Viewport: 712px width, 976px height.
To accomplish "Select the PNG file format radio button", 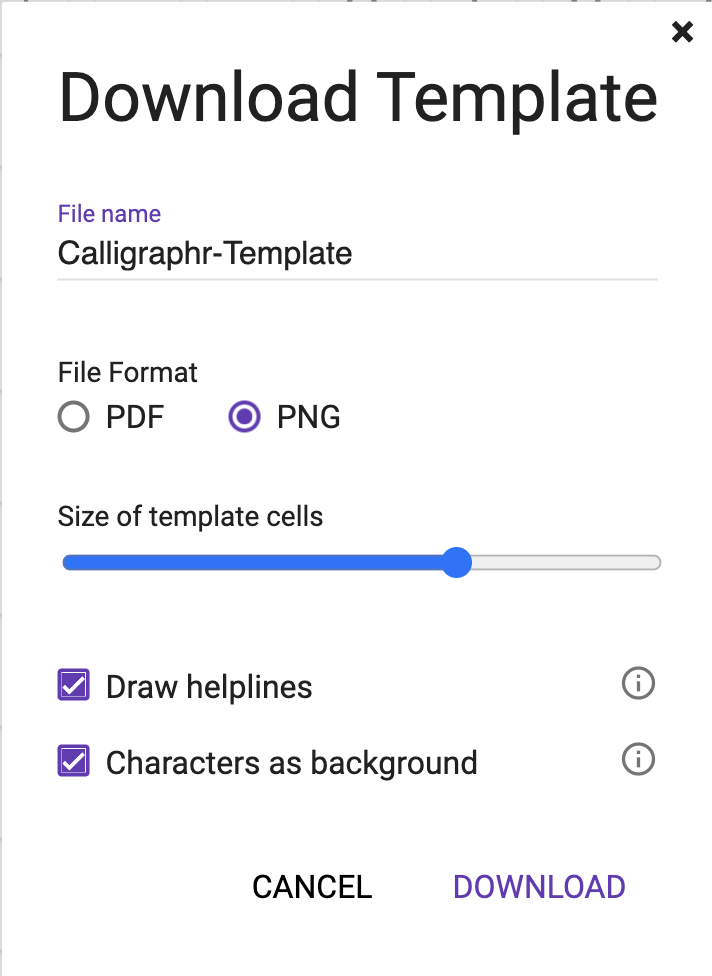I will (x=245, y=416).
